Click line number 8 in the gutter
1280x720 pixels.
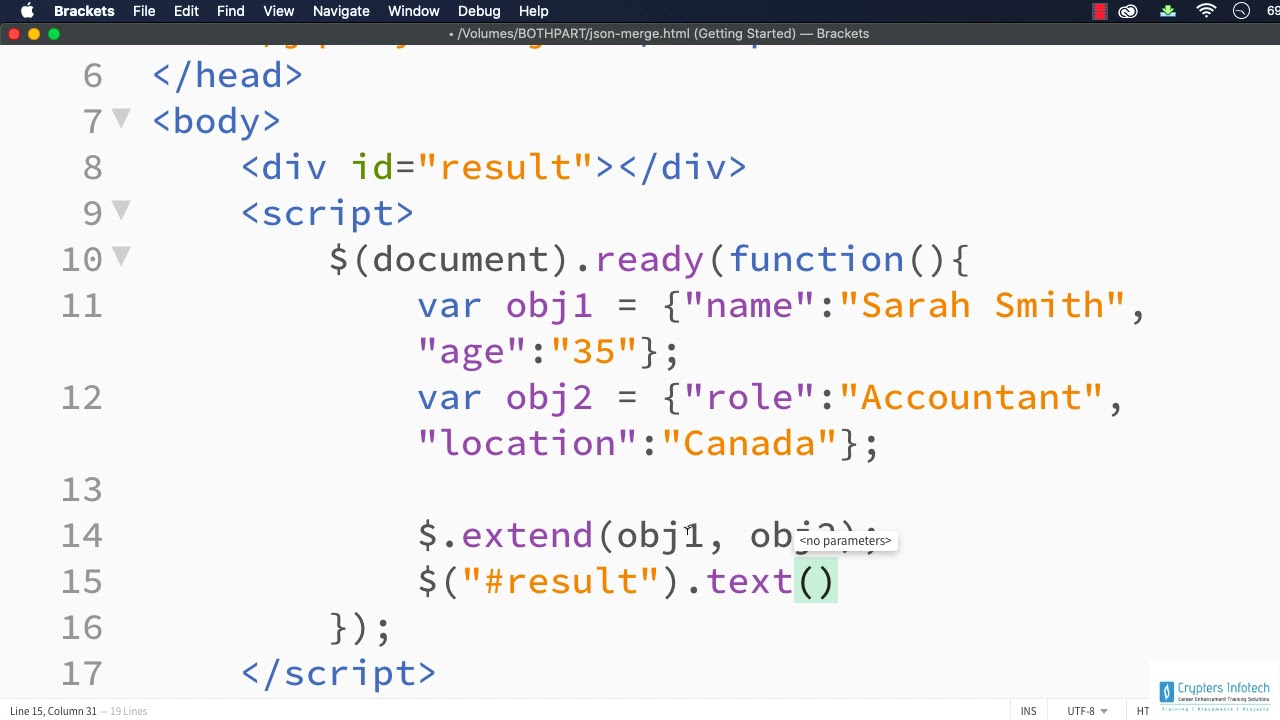pyautogui.click(x=93, y=167)
